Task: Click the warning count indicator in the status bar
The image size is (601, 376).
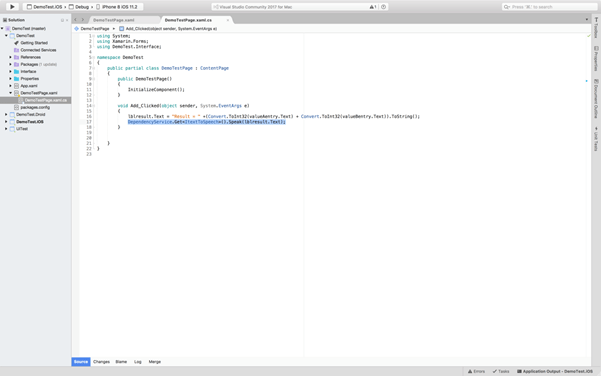Action: tap(373, 7)
